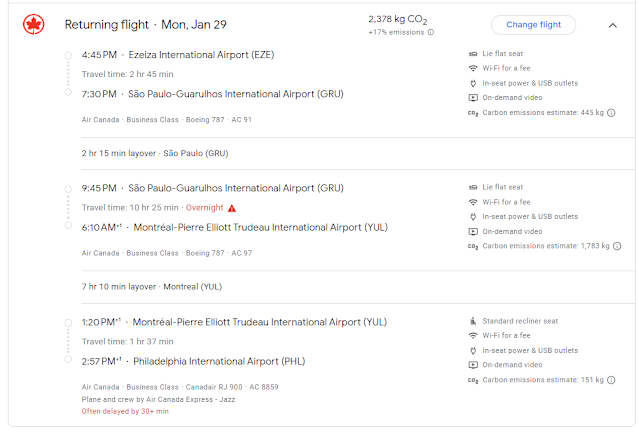Click the Overnight red warning triangle icon
This screenshot has height=432, width=639.
click(x=232, y=208)
